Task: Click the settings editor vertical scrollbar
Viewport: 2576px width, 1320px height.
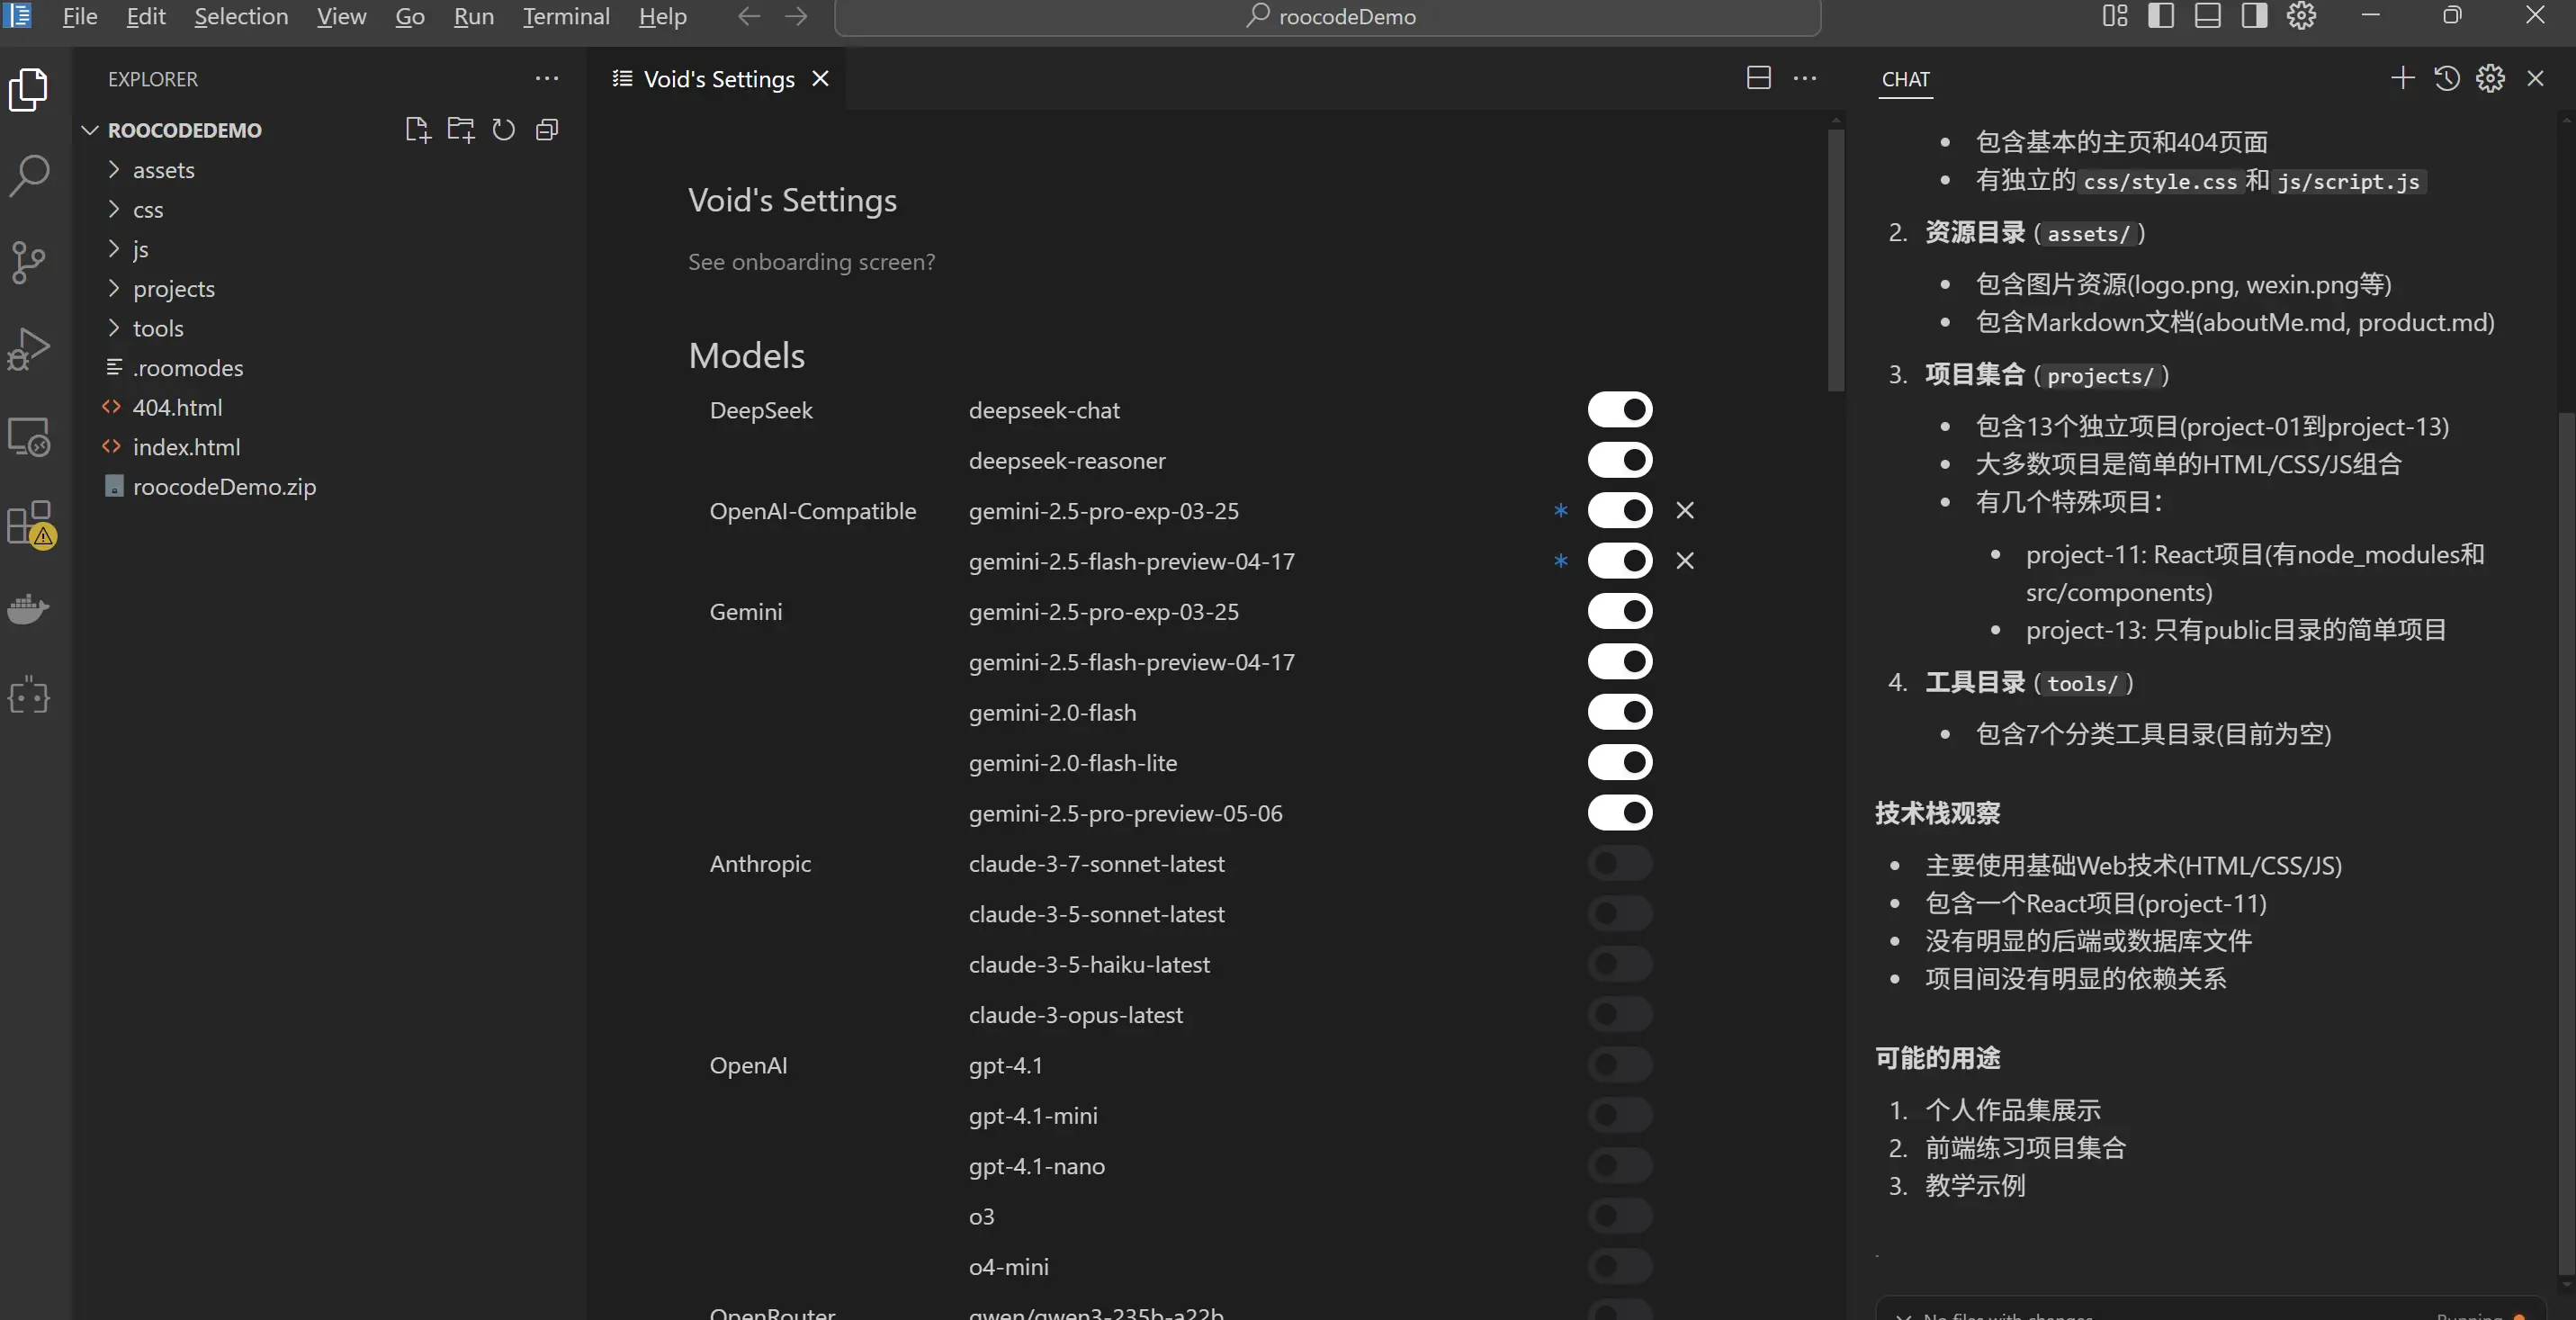Action: [x=1835, y=260]
